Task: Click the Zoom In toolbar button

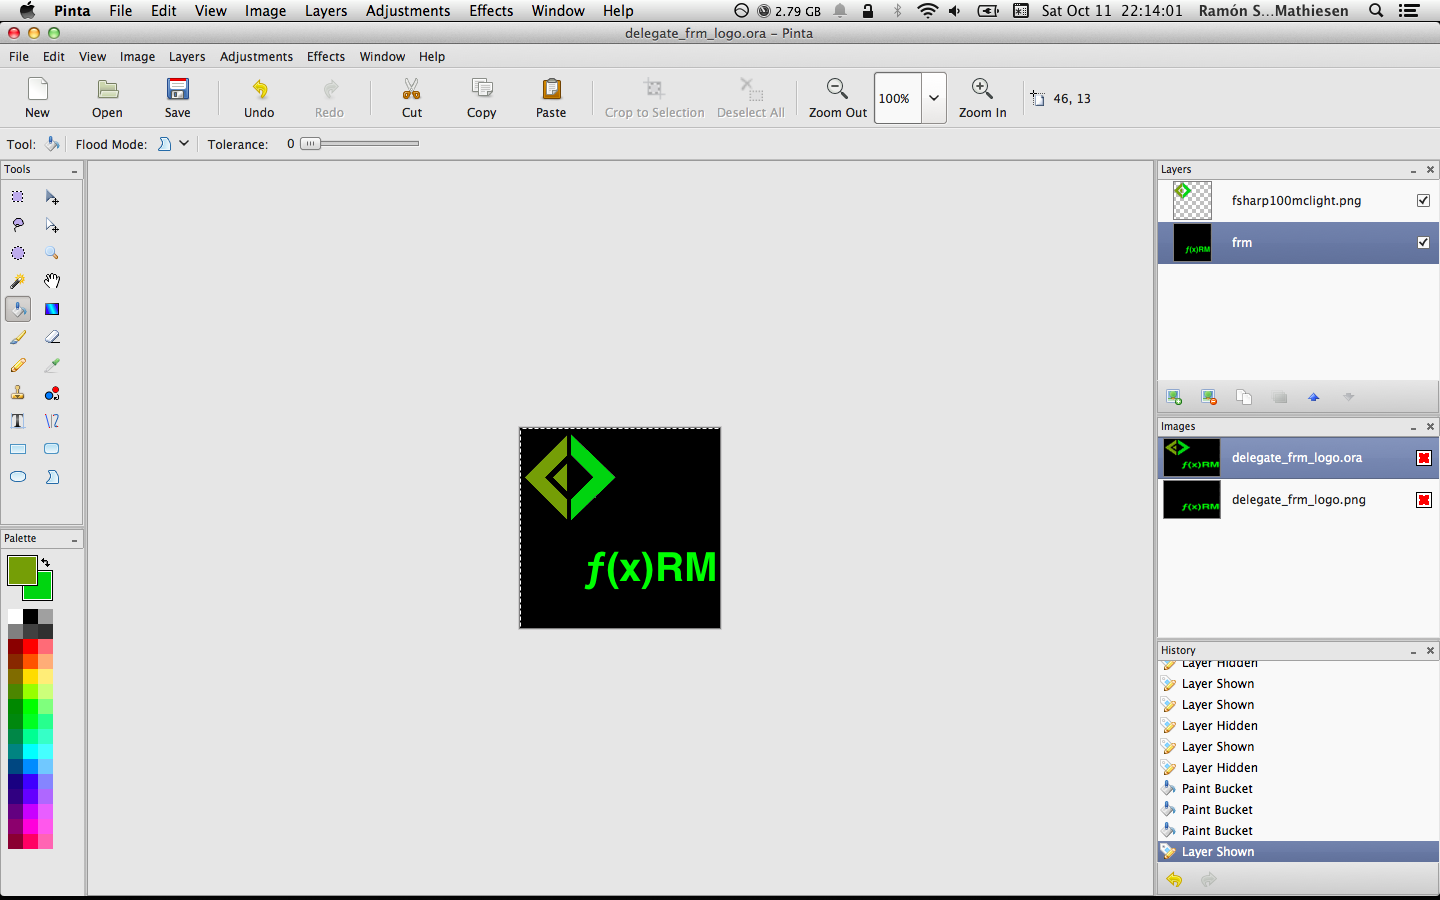Action: tap(983, 98)
